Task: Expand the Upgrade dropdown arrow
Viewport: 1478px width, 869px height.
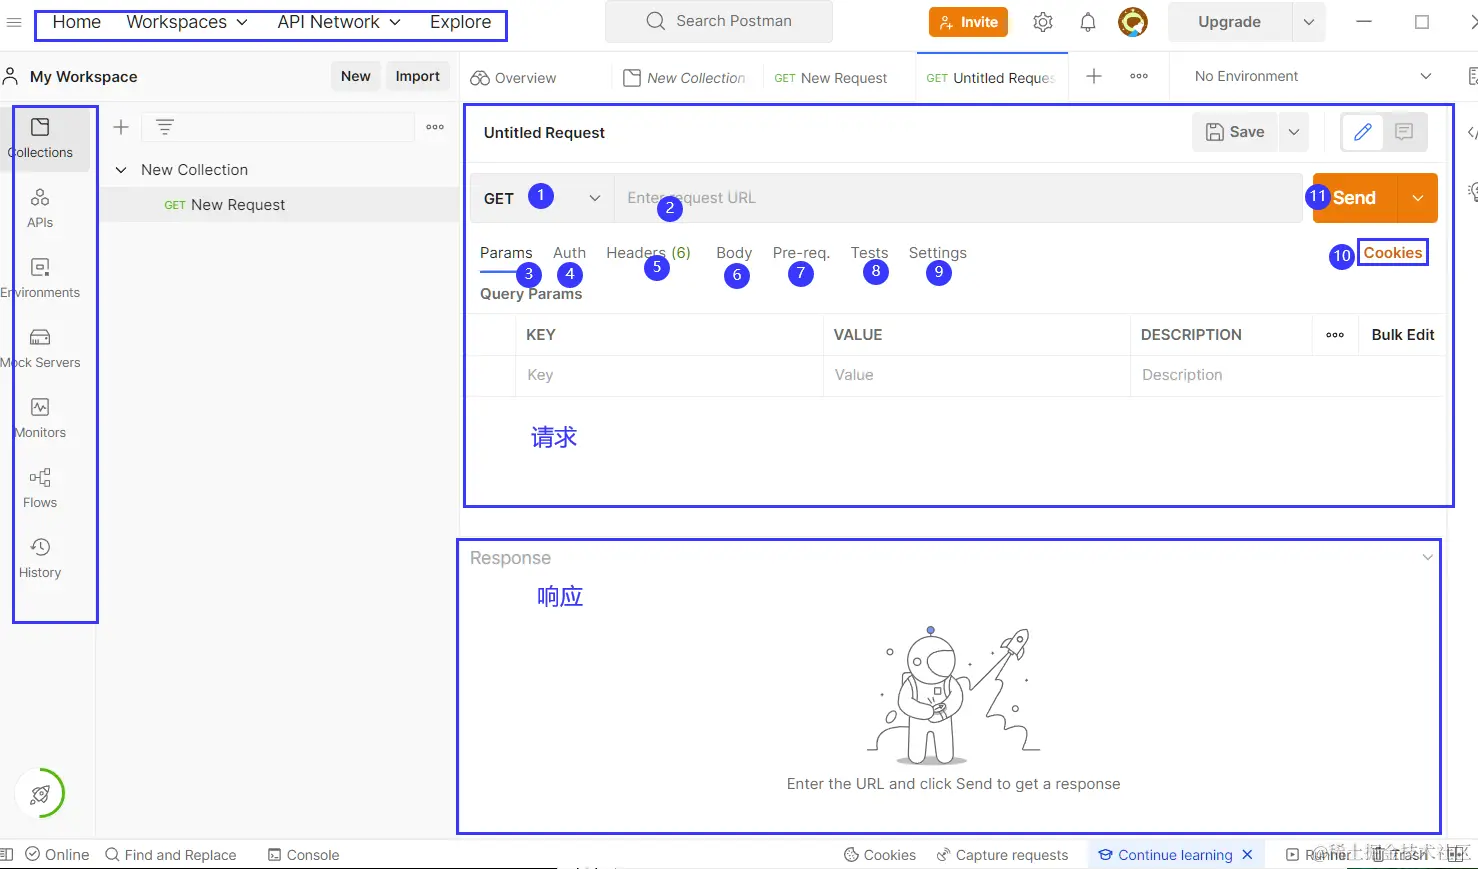Action: pos(1308,22)
